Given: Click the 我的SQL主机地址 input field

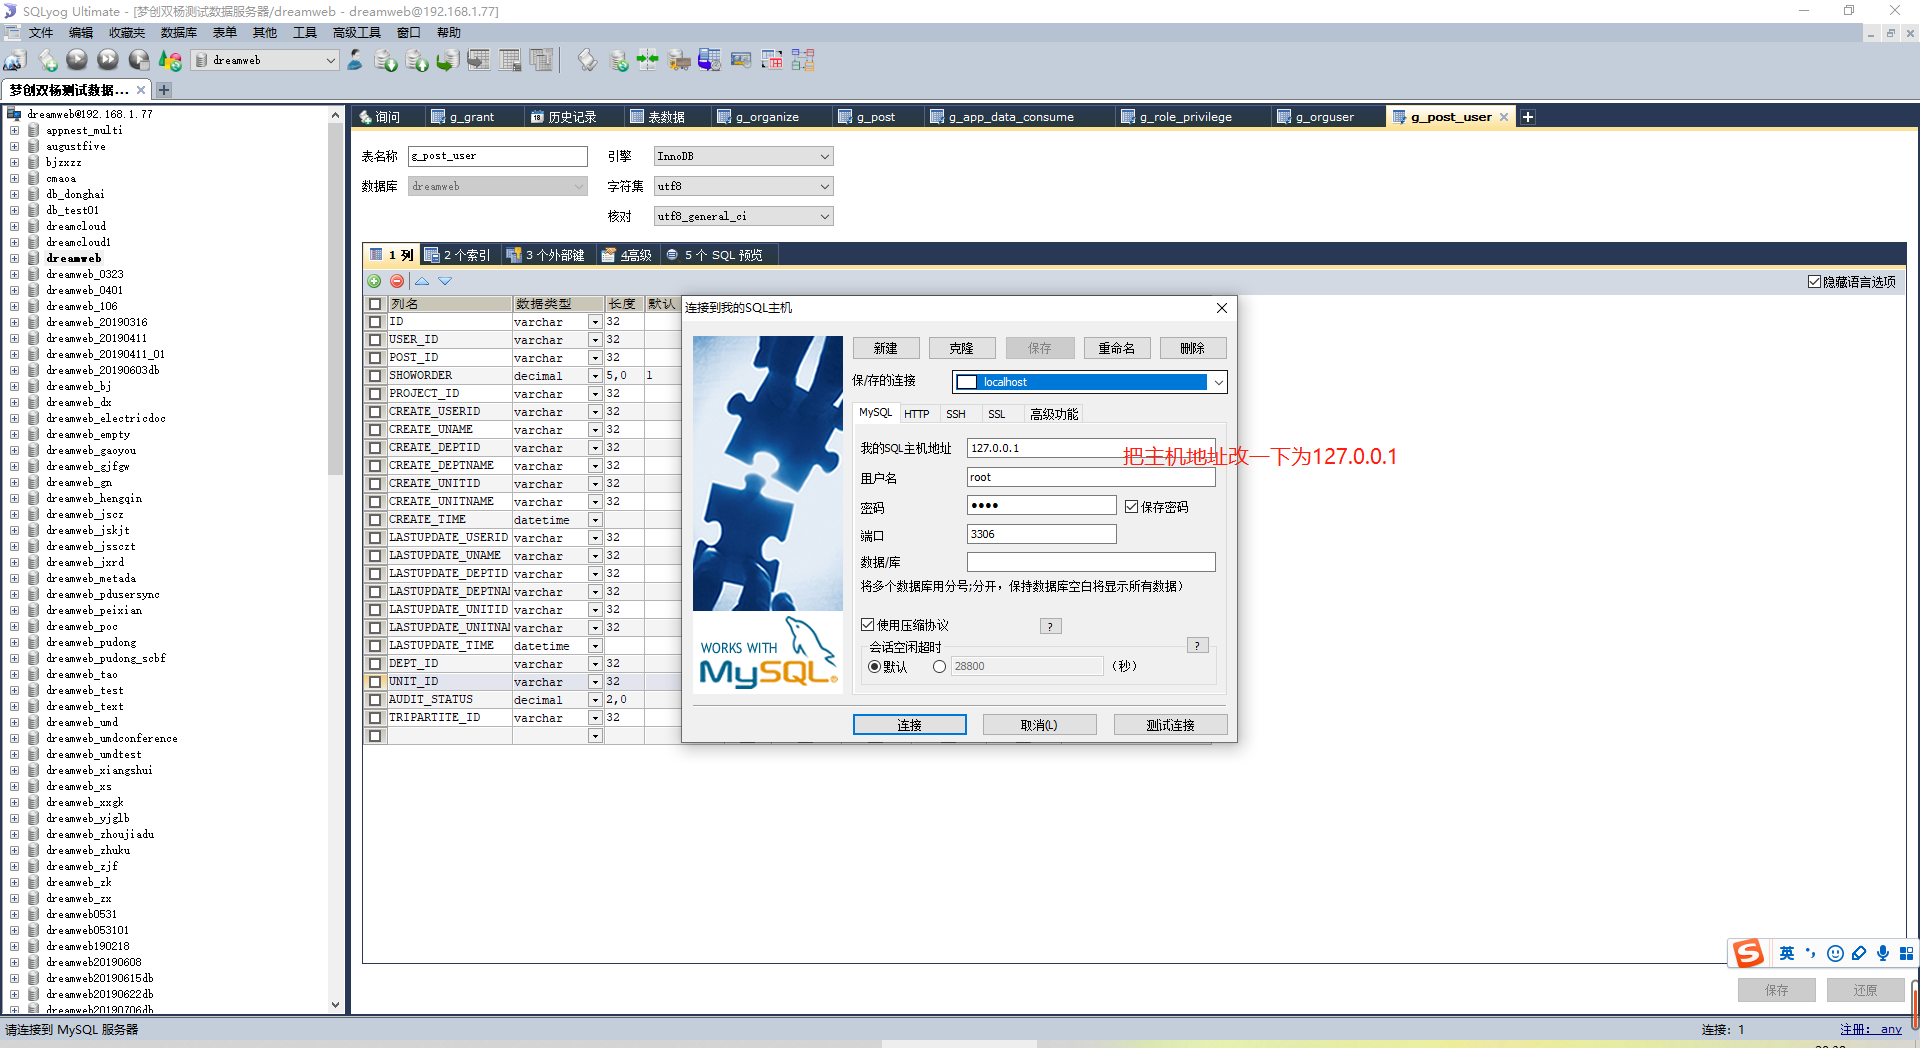Looking at the screenshot, I should pos(1091,448).
